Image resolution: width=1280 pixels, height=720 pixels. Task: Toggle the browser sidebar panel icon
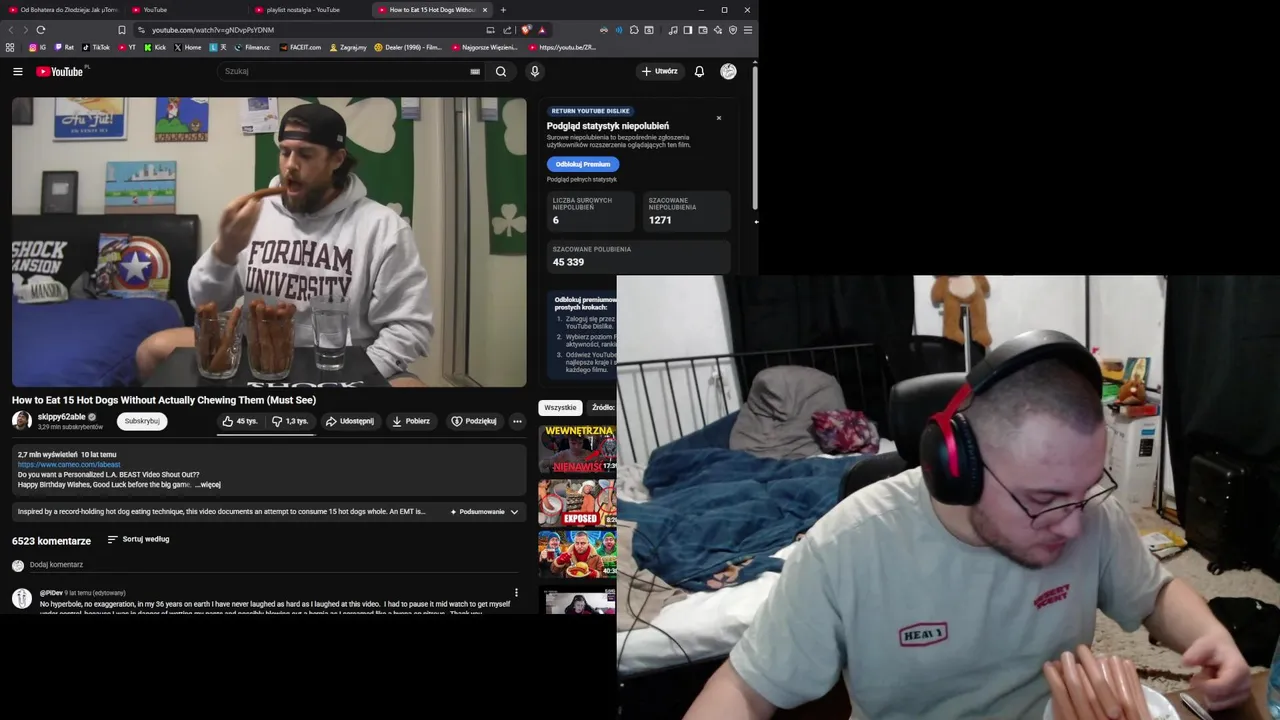tap(688, 30)
